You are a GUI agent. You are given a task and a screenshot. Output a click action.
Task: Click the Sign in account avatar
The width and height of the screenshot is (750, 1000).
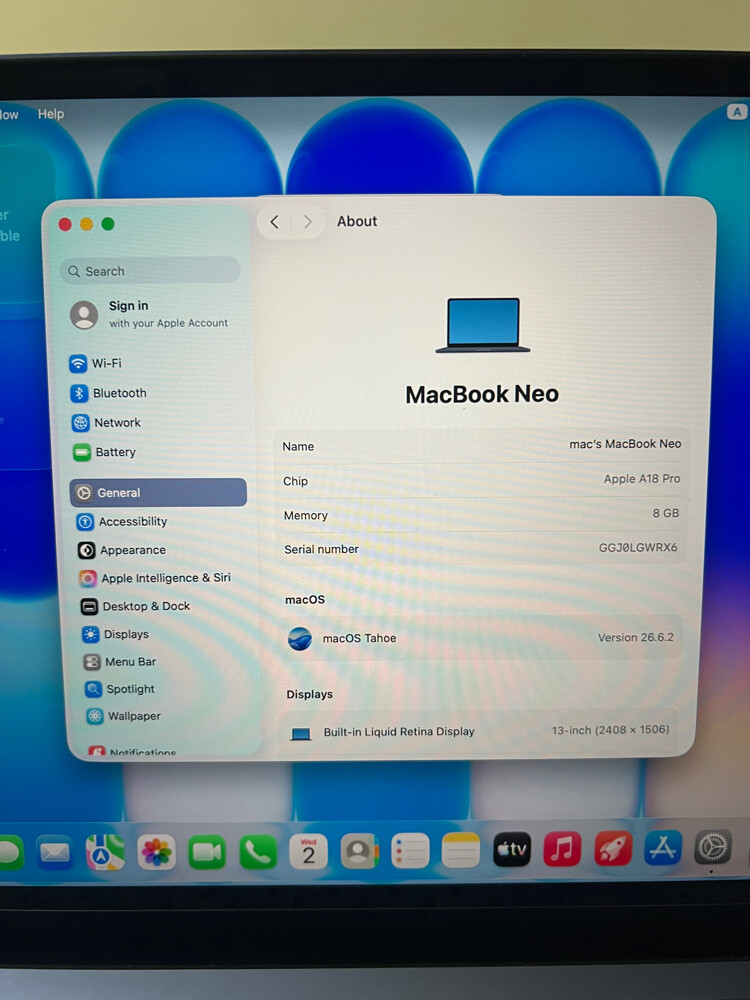point(84,314)
